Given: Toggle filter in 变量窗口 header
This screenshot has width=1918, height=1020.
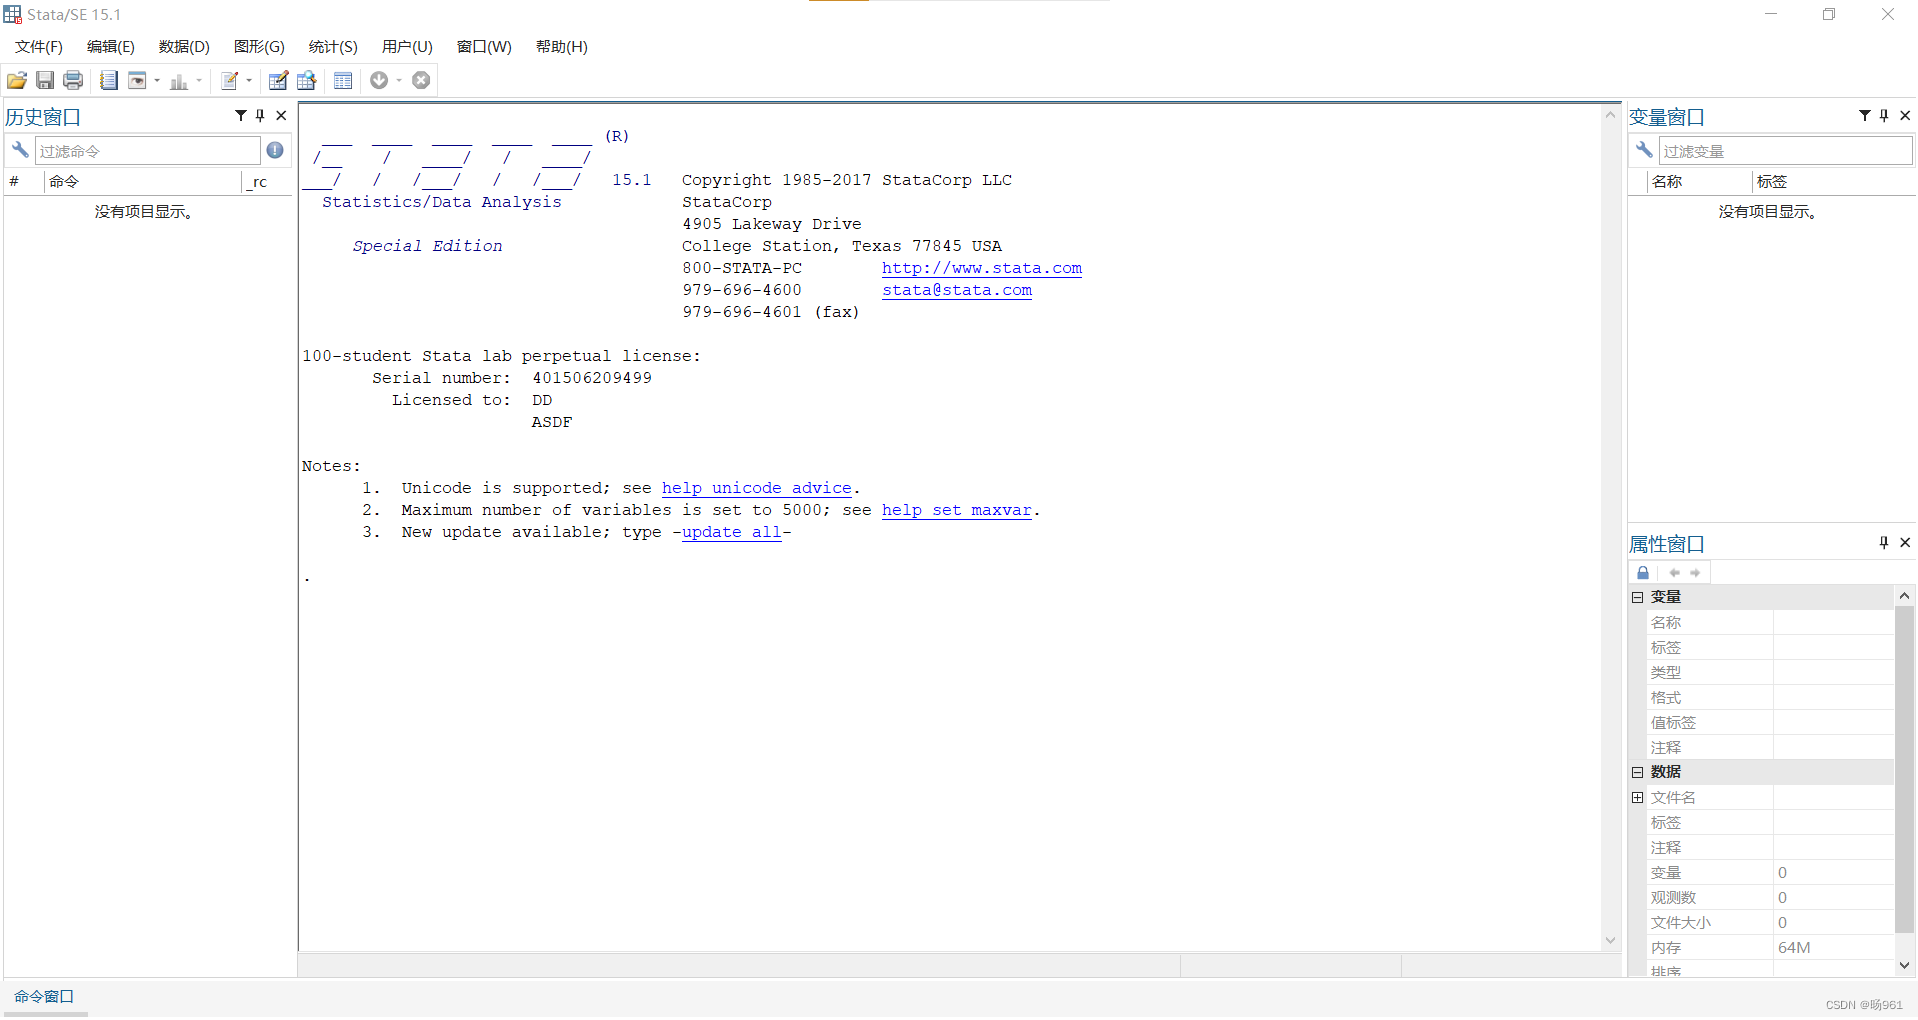Looking at the screenshot, I should click(x=1865, y=116).
